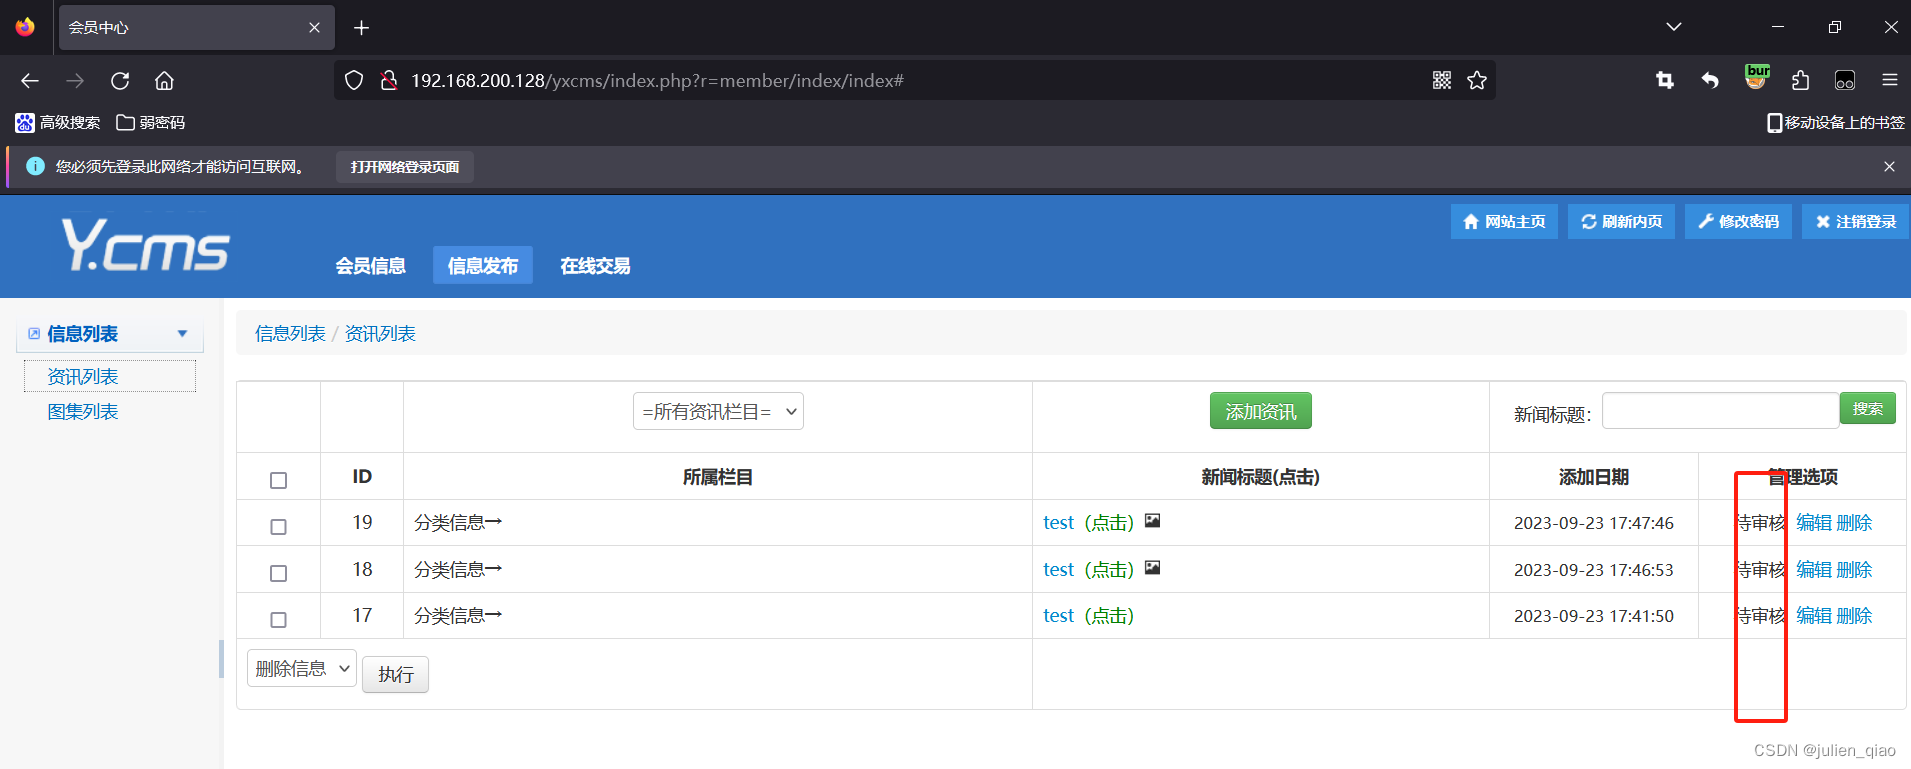Click the insecure connection lock icon
The image size is (1911, 769).
(x=389, y=81)
